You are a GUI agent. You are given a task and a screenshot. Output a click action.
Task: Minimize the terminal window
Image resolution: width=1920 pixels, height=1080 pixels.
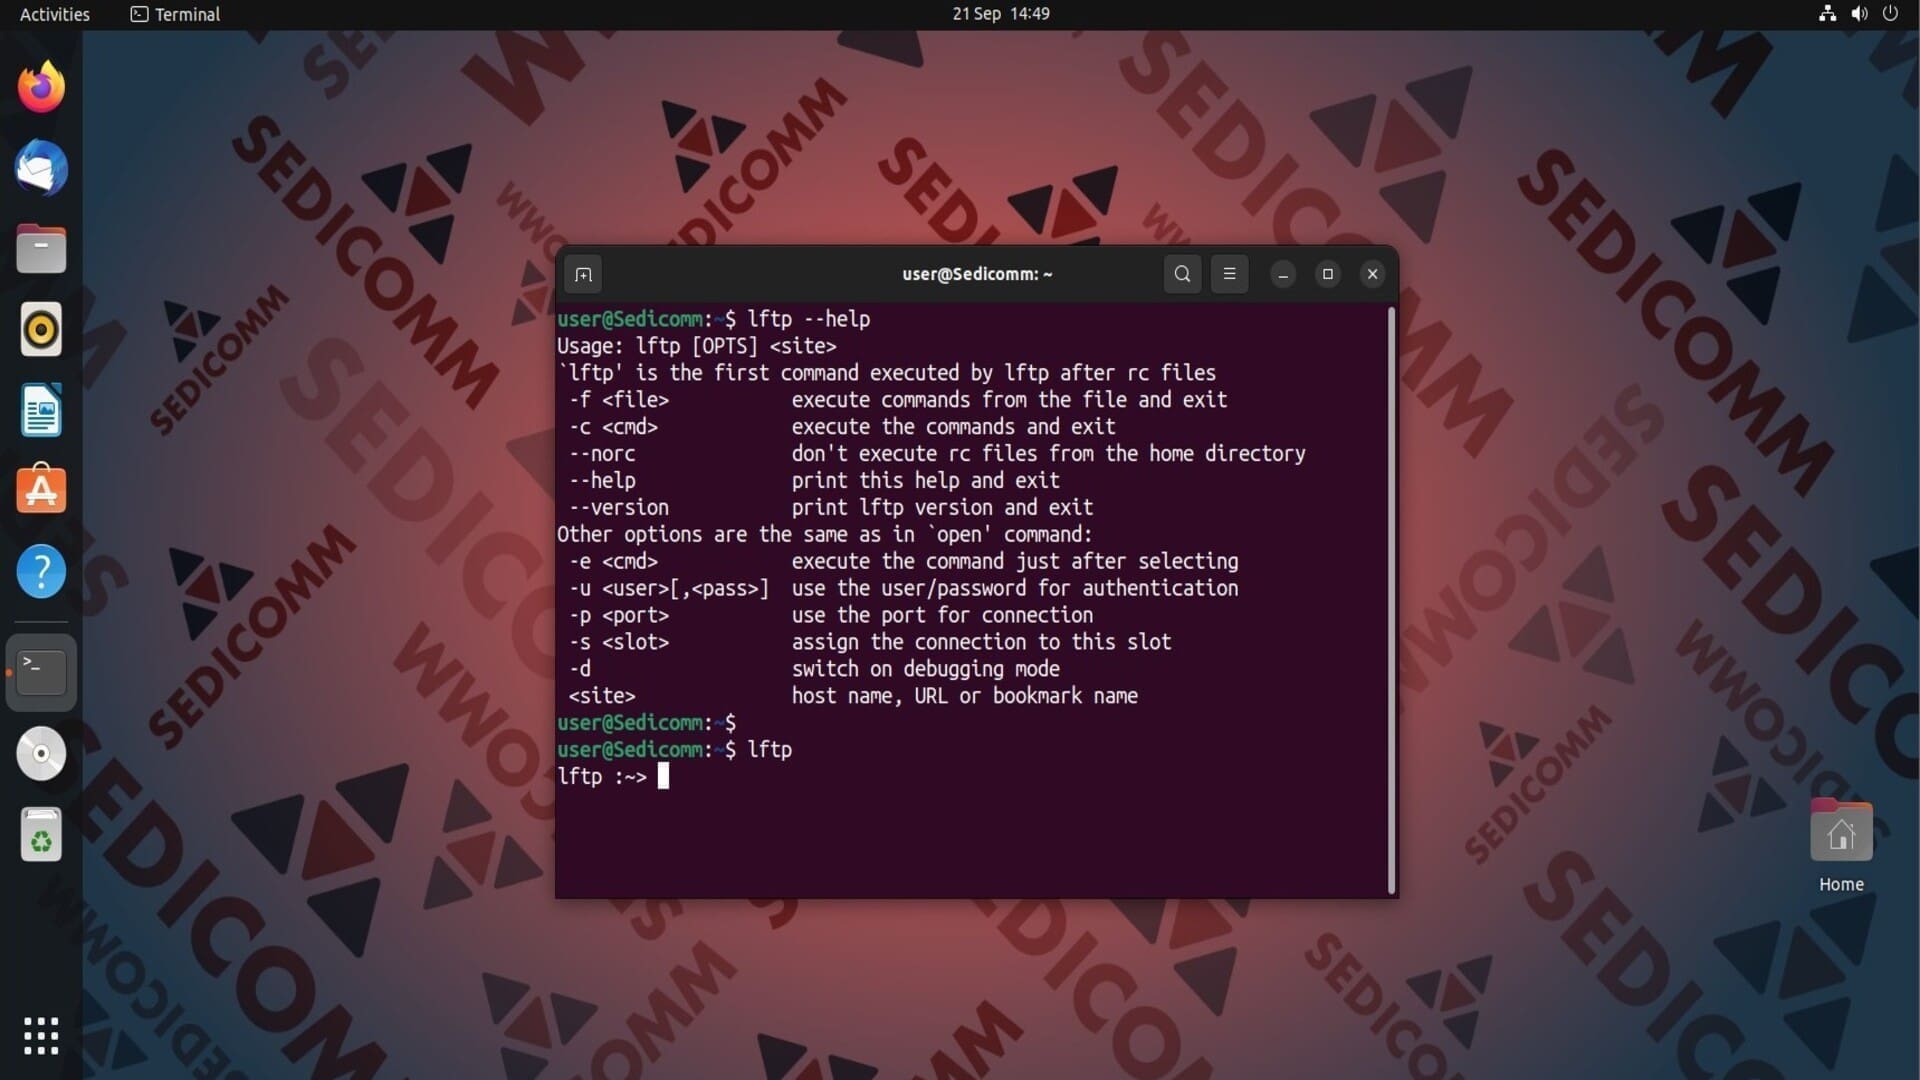point(1283,274)
